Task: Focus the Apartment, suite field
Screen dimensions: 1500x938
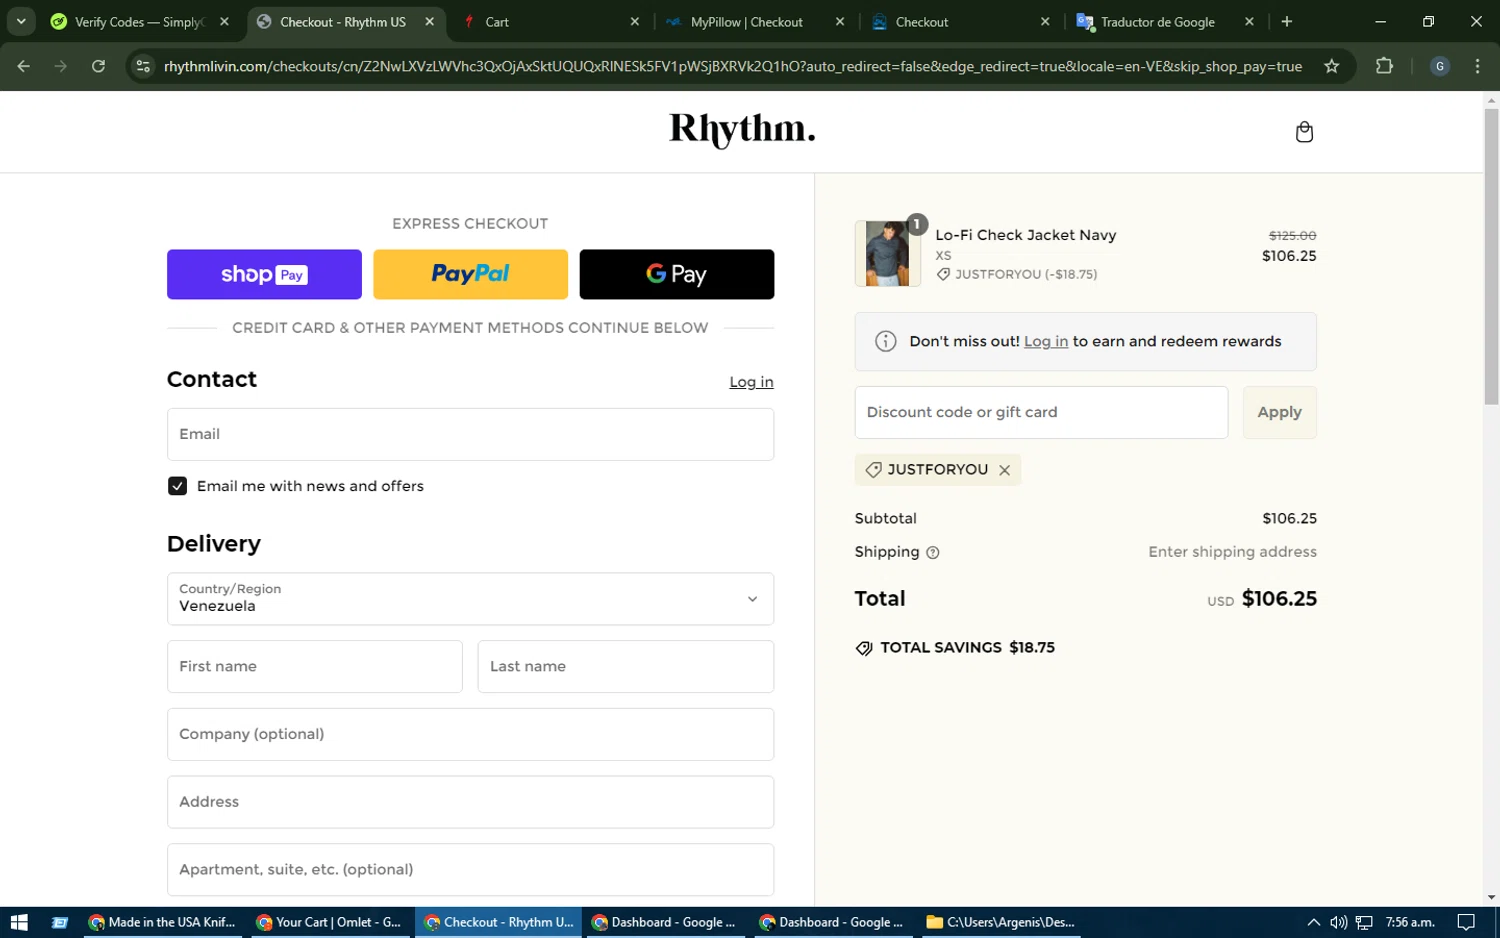Action: [470, 869]
